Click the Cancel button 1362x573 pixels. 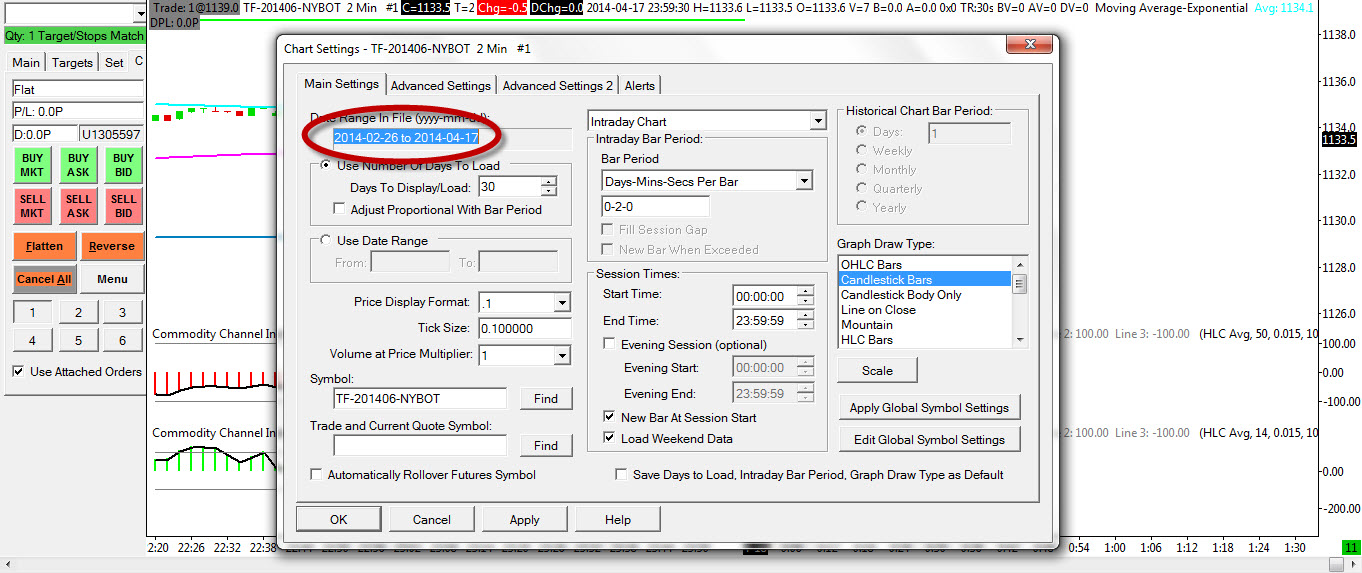(x=431, y=520)
